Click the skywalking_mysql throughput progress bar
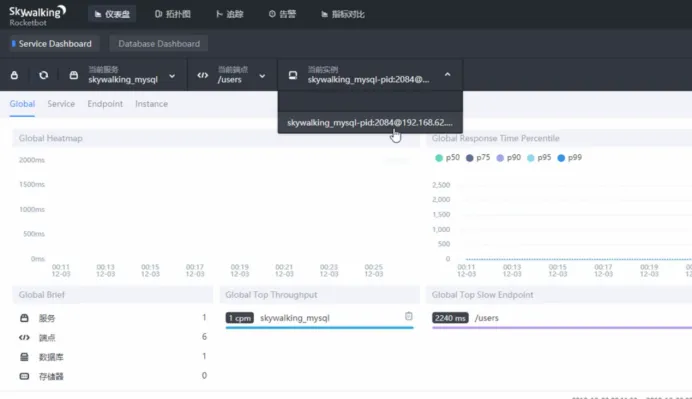Image resolution: width=692 pixels, height=399 pixels. [x=320, y=327]
